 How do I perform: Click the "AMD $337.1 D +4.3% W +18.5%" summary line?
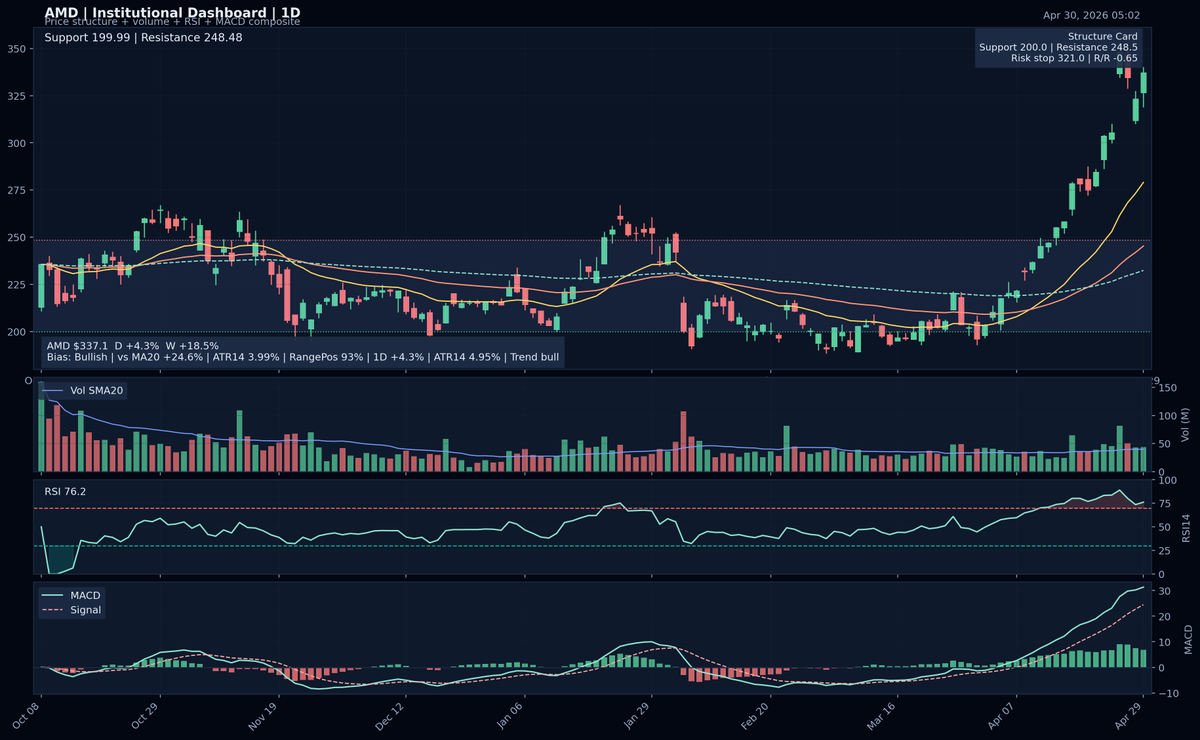(x=133, y=346)
